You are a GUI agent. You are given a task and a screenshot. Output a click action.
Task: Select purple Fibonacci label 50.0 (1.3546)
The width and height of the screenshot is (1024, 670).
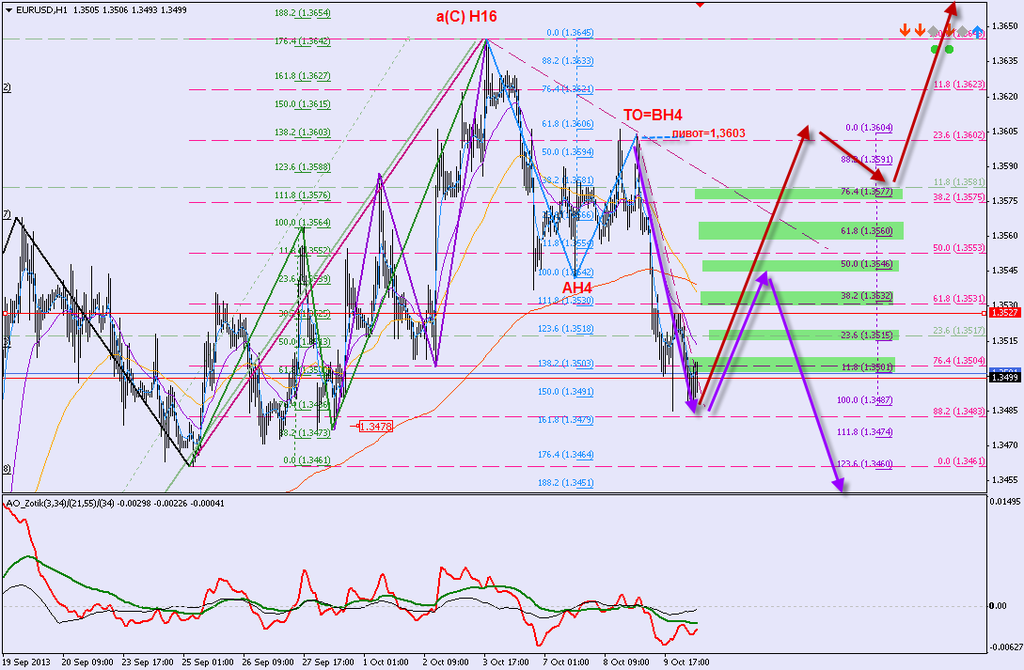tap(867, 264)
